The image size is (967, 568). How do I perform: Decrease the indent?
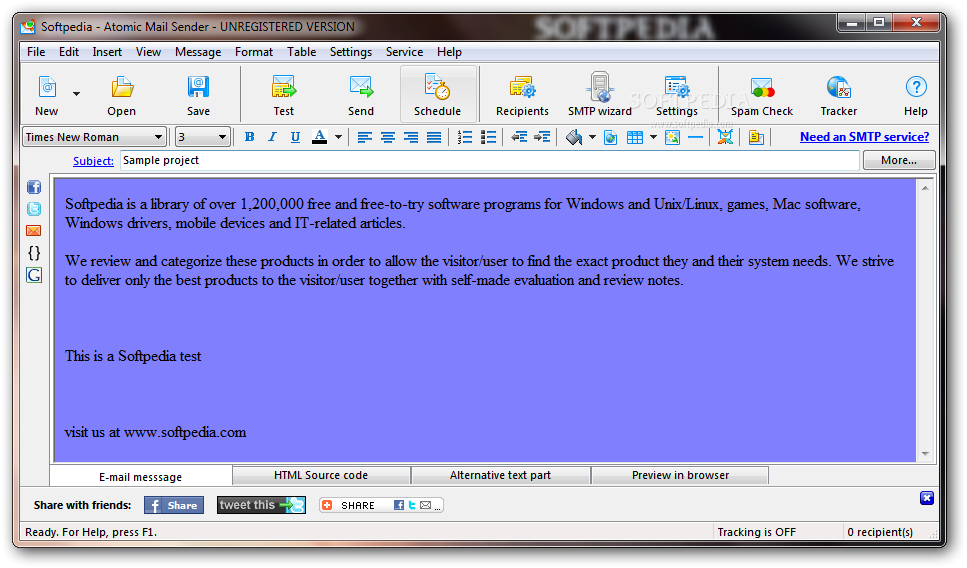519,137
